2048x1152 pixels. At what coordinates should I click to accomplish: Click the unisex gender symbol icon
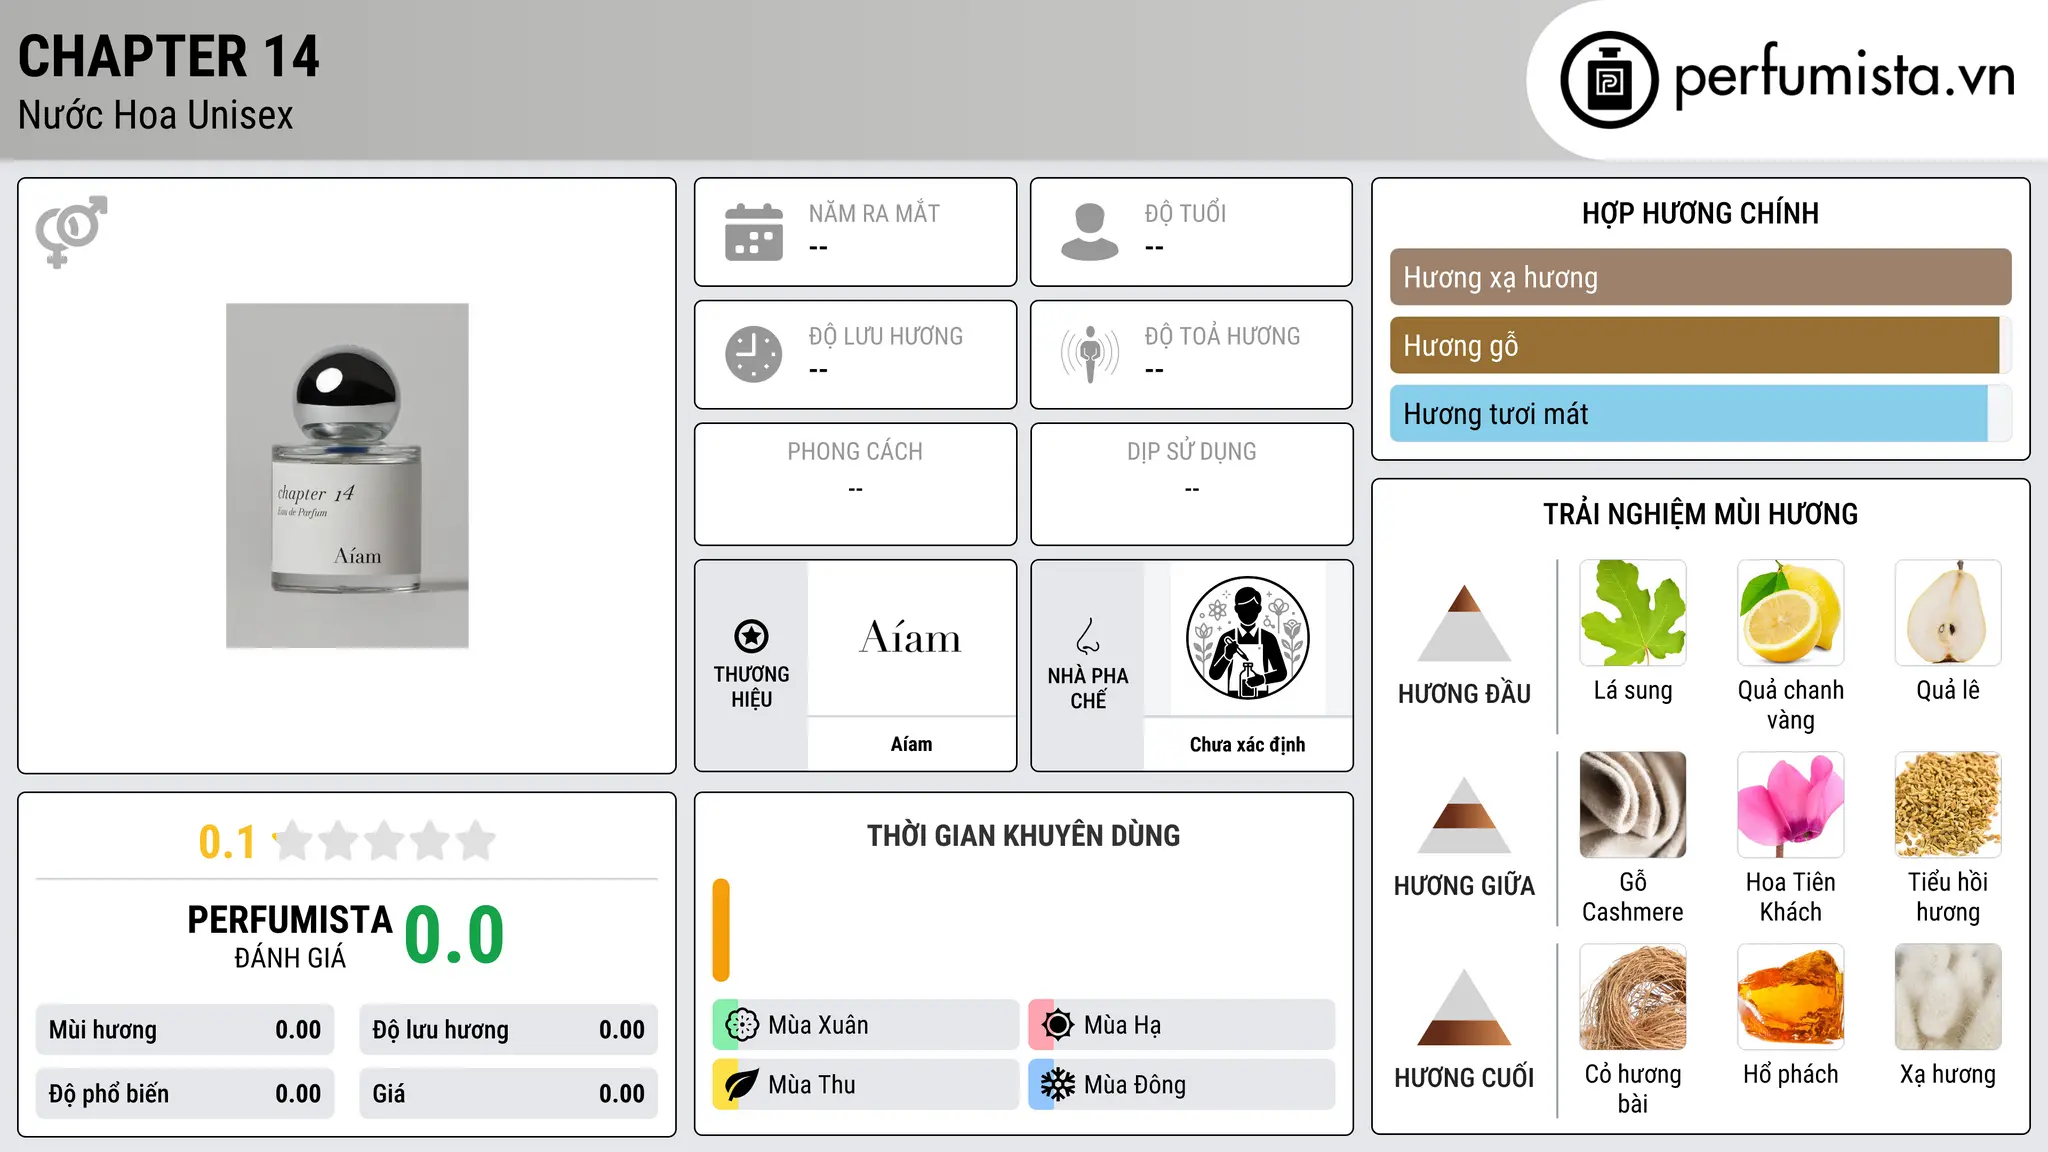tap(71, 231)
